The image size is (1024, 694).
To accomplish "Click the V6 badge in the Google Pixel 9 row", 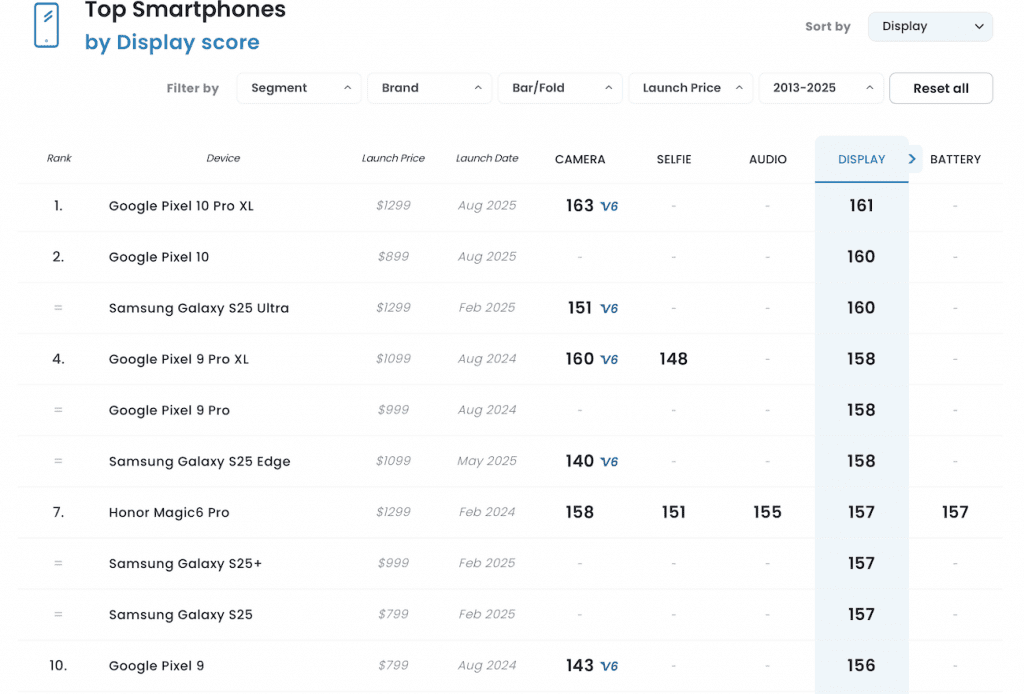I will (609, 666).
